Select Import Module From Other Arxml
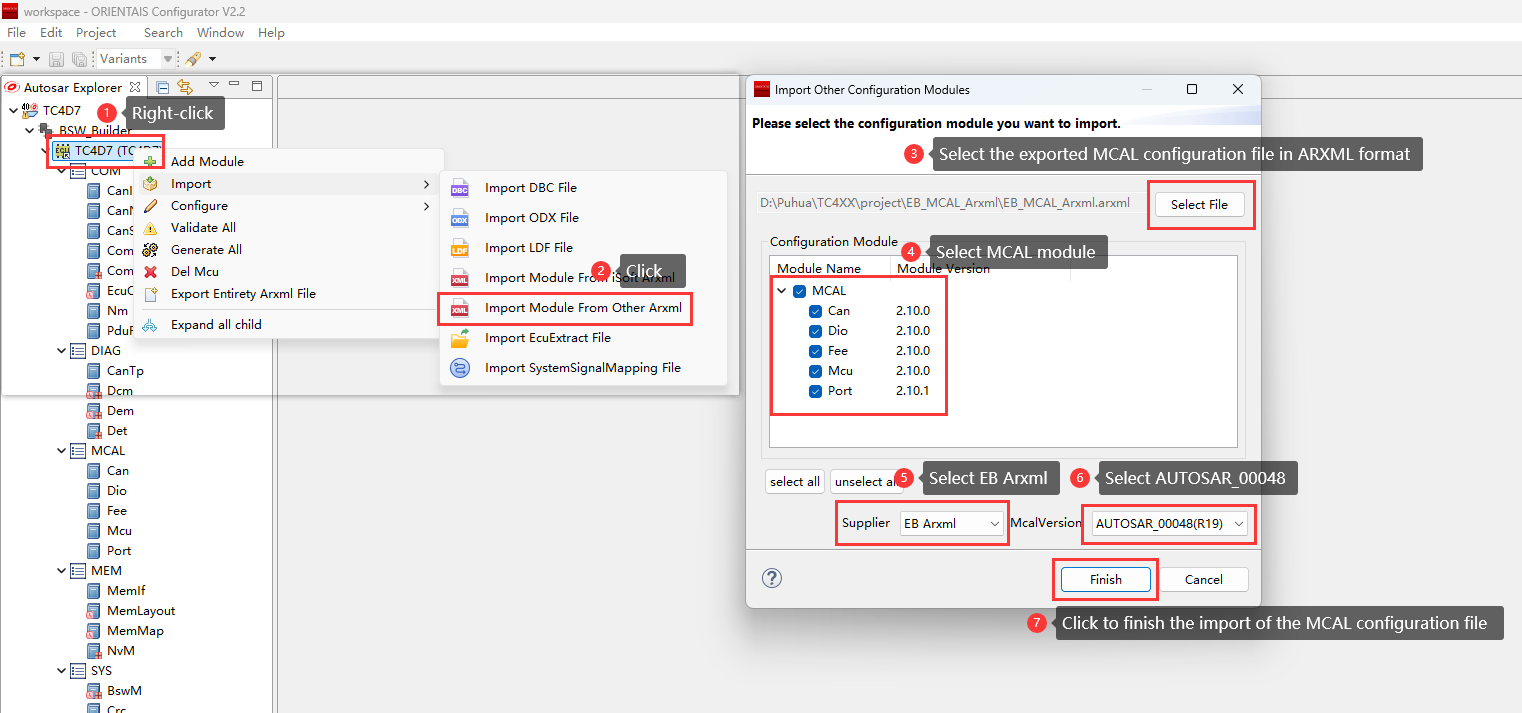1522x713 pixels. click(x=582, y=308)
